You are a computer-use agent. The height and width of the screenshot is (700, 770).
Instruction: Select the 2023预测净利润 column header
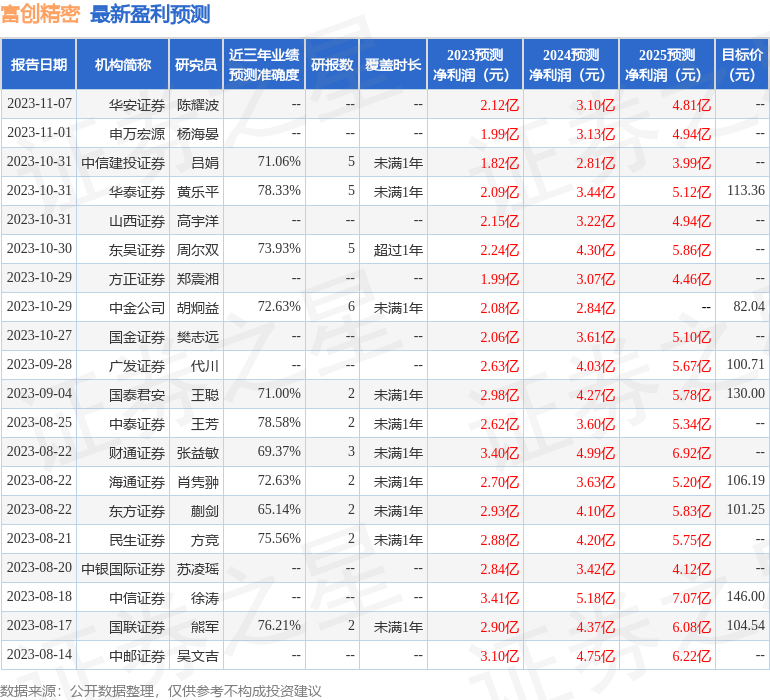[475, 64]
